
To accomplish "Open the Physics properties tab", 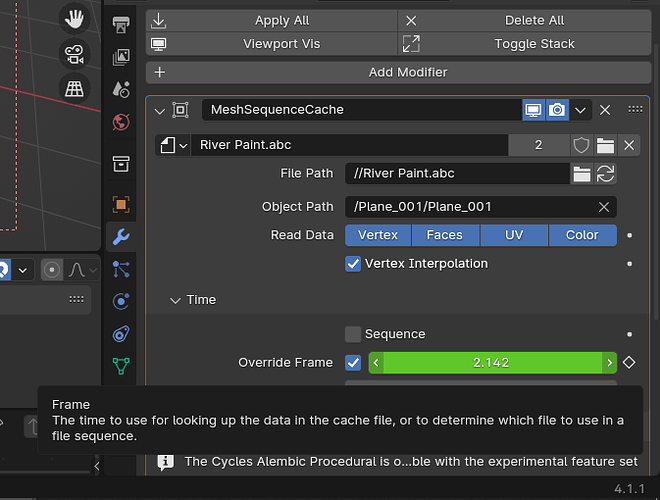I will click(x=121, y=301).
